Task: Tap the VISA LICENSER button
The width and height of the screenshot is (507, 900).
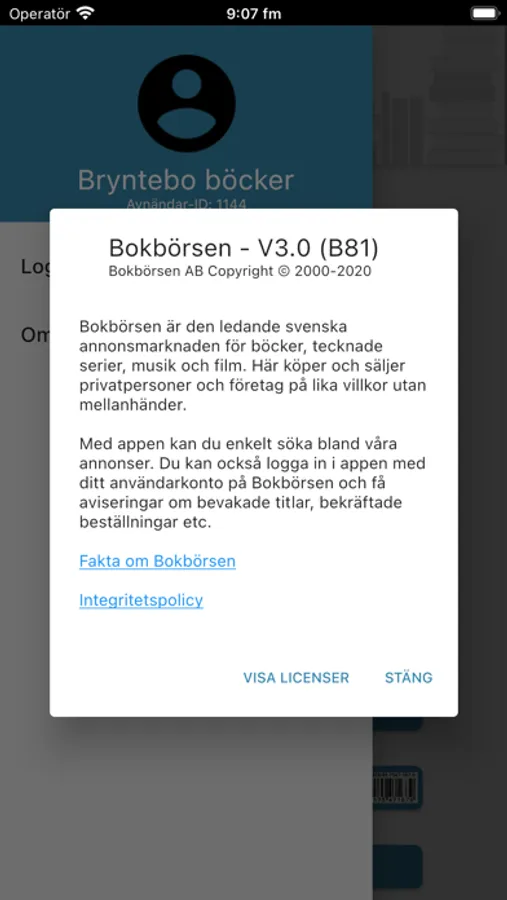Action: 296,678
